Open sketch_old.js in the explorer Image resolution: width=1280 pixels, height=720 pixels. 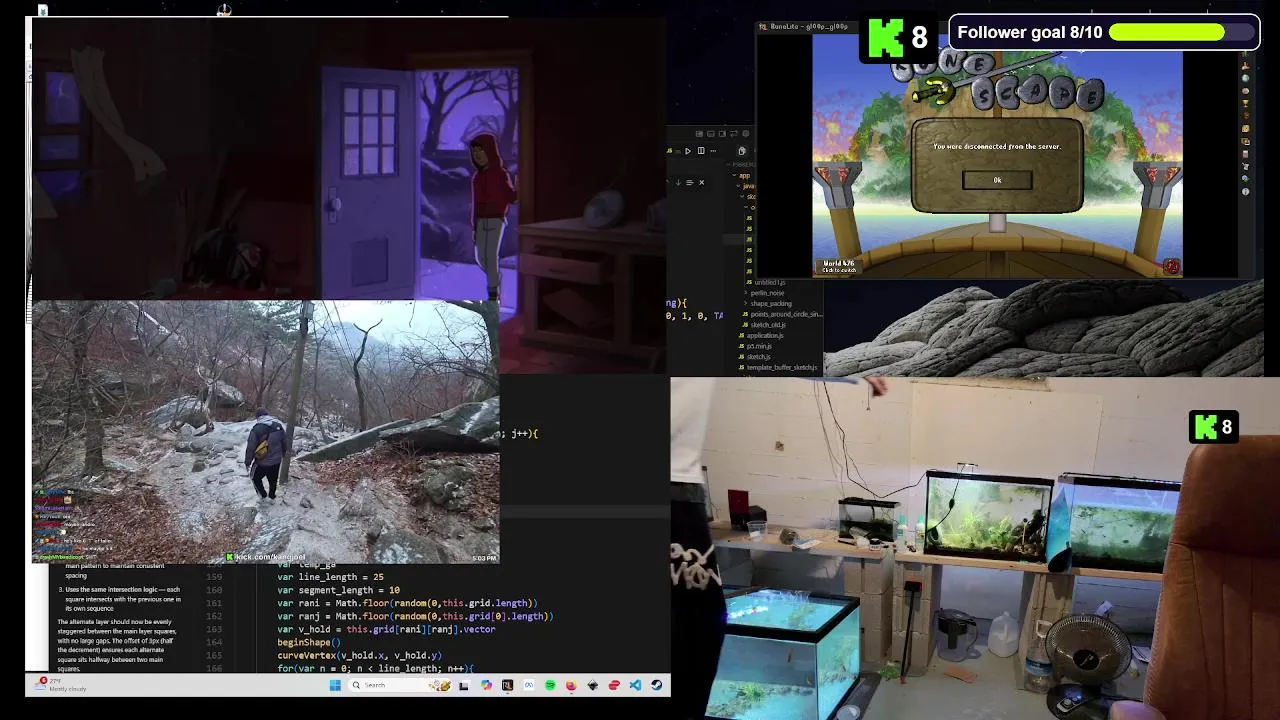[765, 325]
